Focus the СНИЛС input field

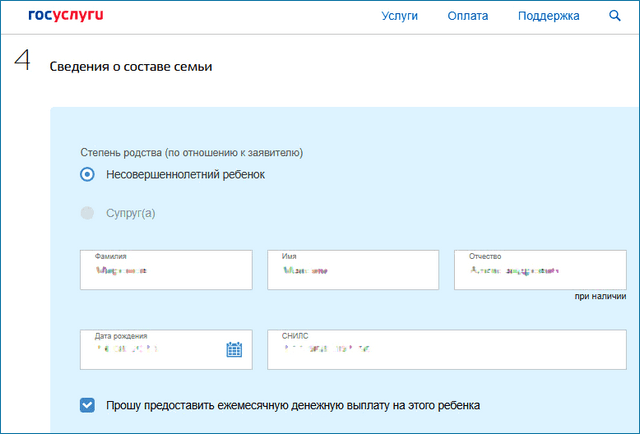coord(447,349)
